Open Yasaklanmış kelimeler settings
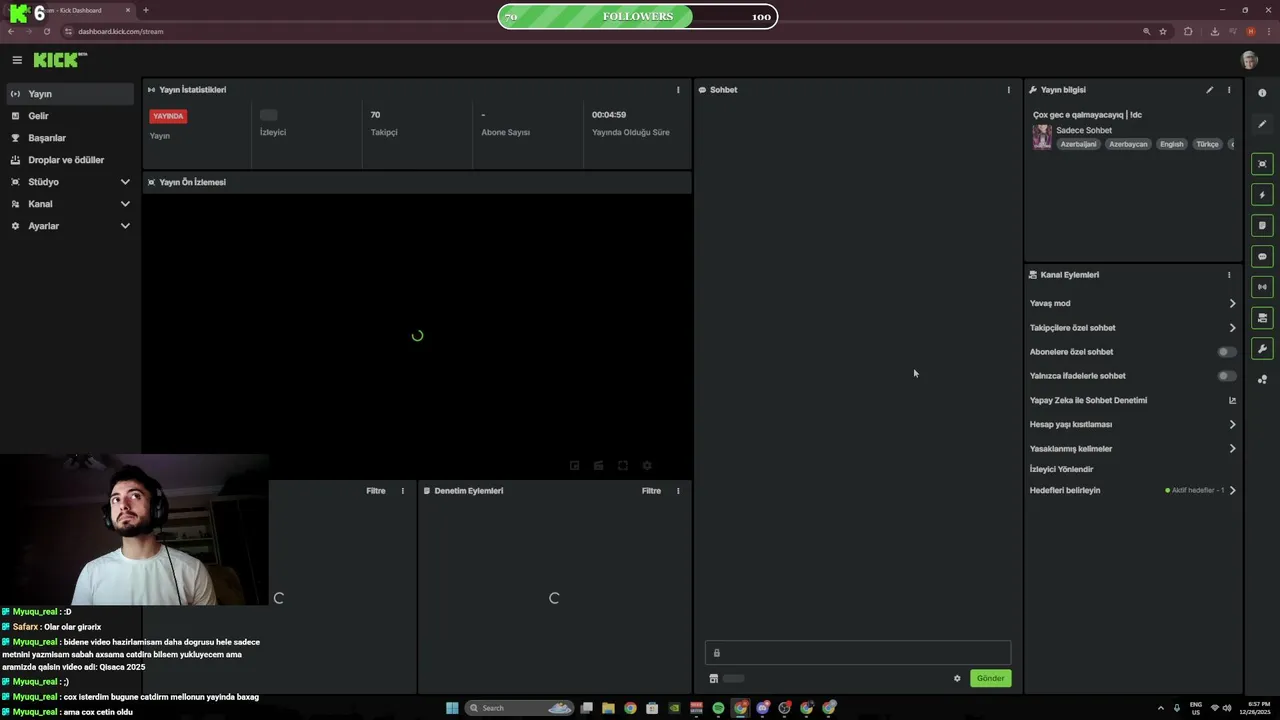 pos(1133,449)
